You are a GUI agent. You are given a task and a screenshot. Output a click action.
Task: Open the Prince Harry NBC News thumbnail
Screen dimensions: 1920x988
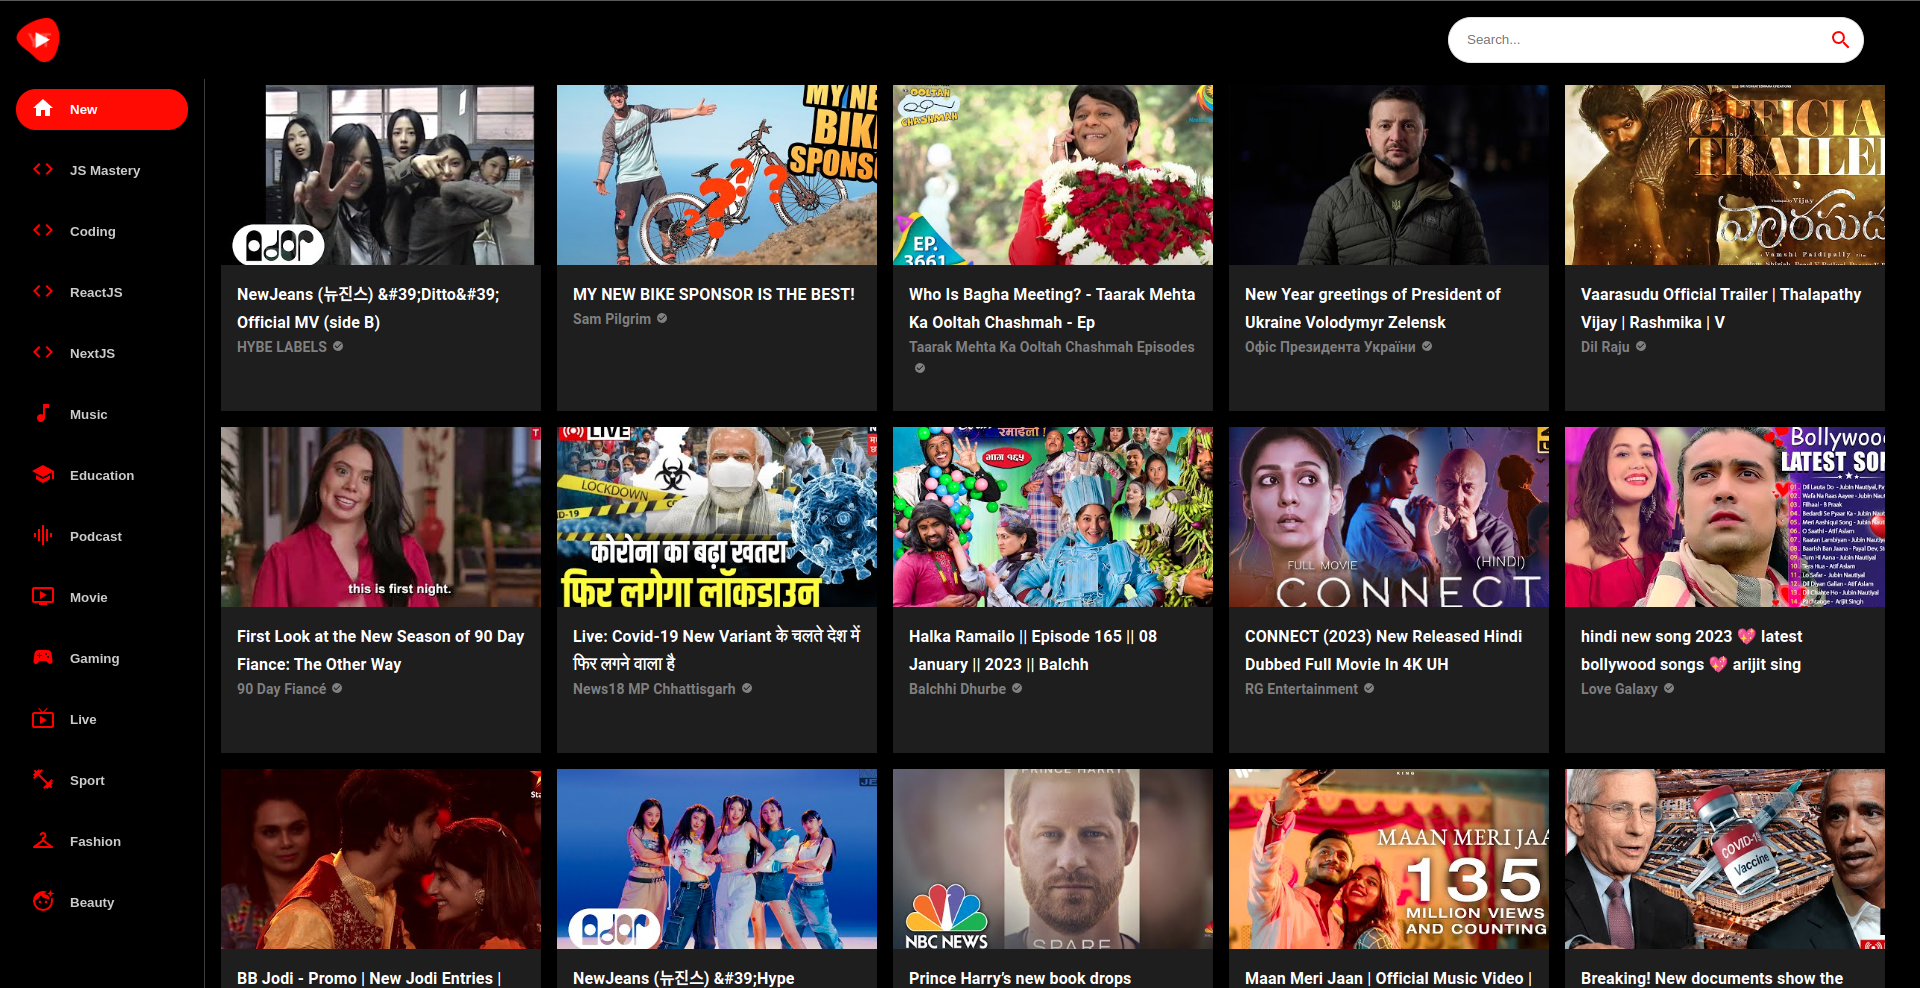click(x=1053, y=859)
